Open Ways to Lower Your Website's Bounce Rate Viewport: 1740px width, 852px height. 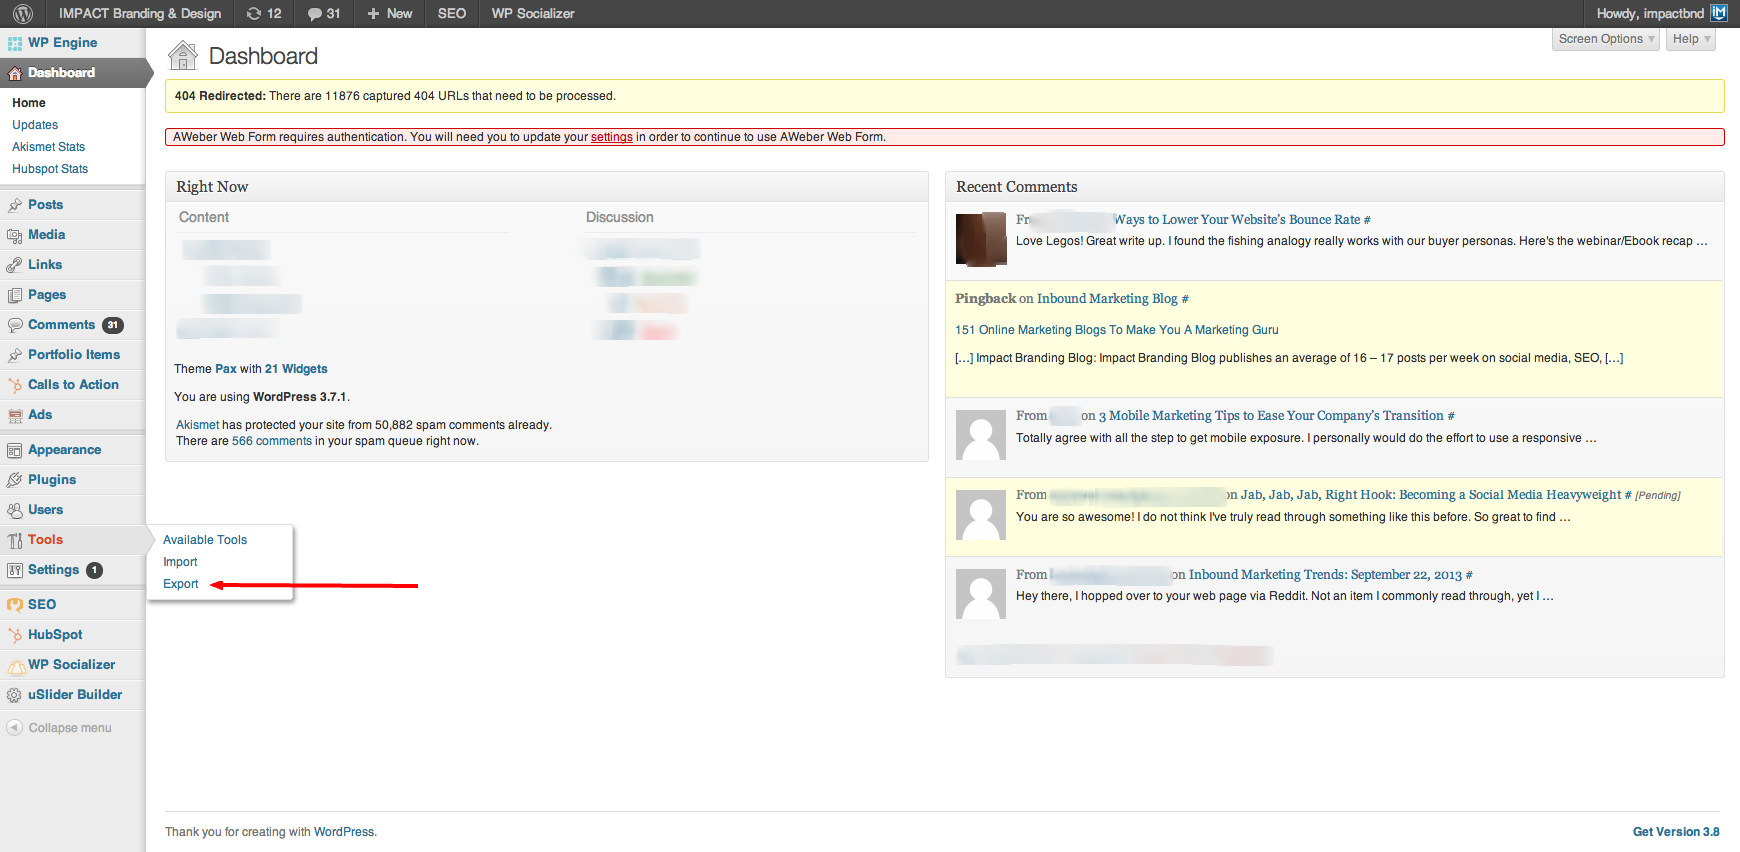coord(1237,220)
